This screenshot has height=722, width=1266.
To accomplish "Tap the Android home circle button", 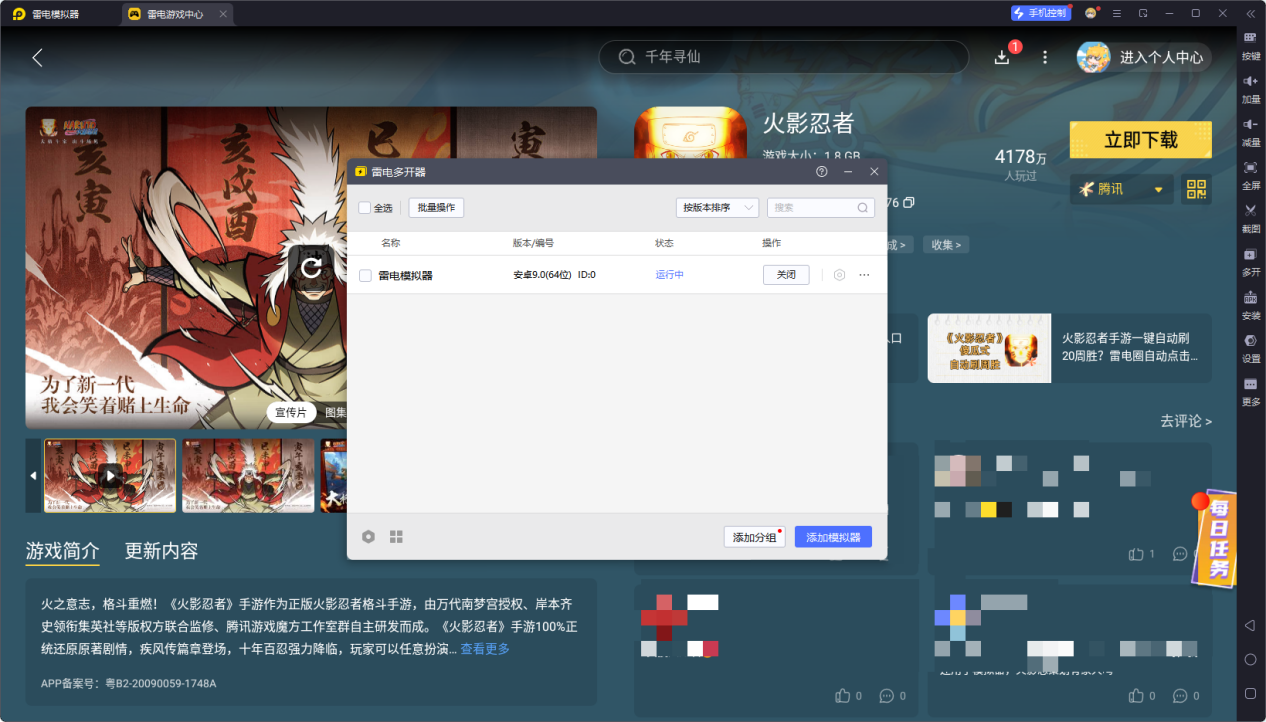I will point(1250,659).
